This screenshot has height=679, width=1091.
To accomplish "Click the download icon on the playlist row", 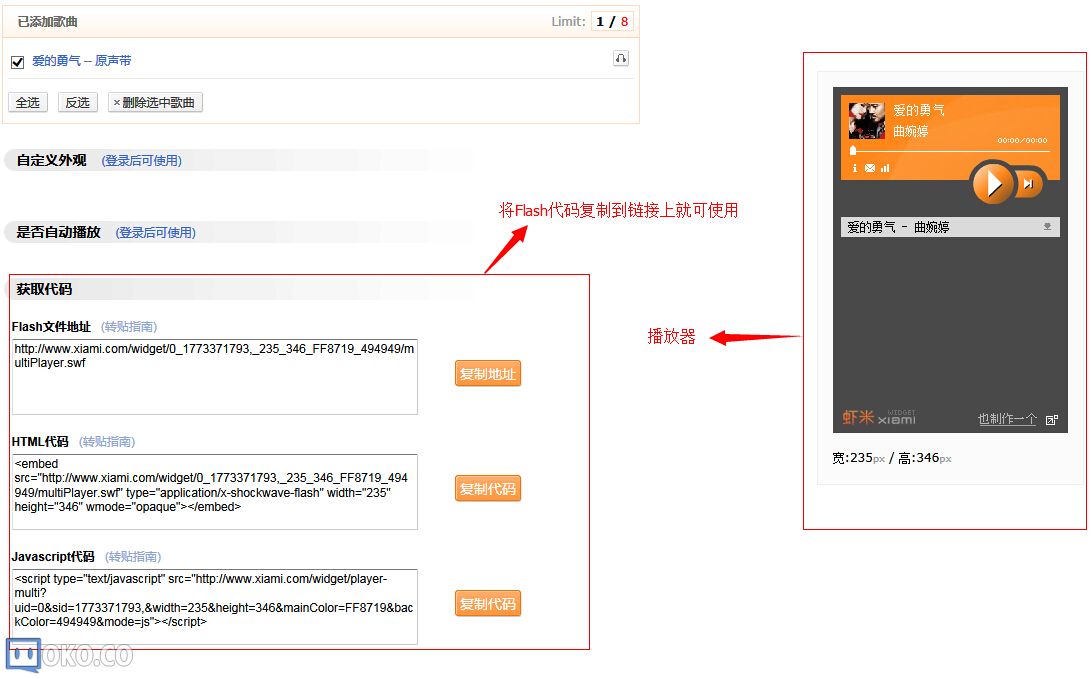I will 1047,227.
